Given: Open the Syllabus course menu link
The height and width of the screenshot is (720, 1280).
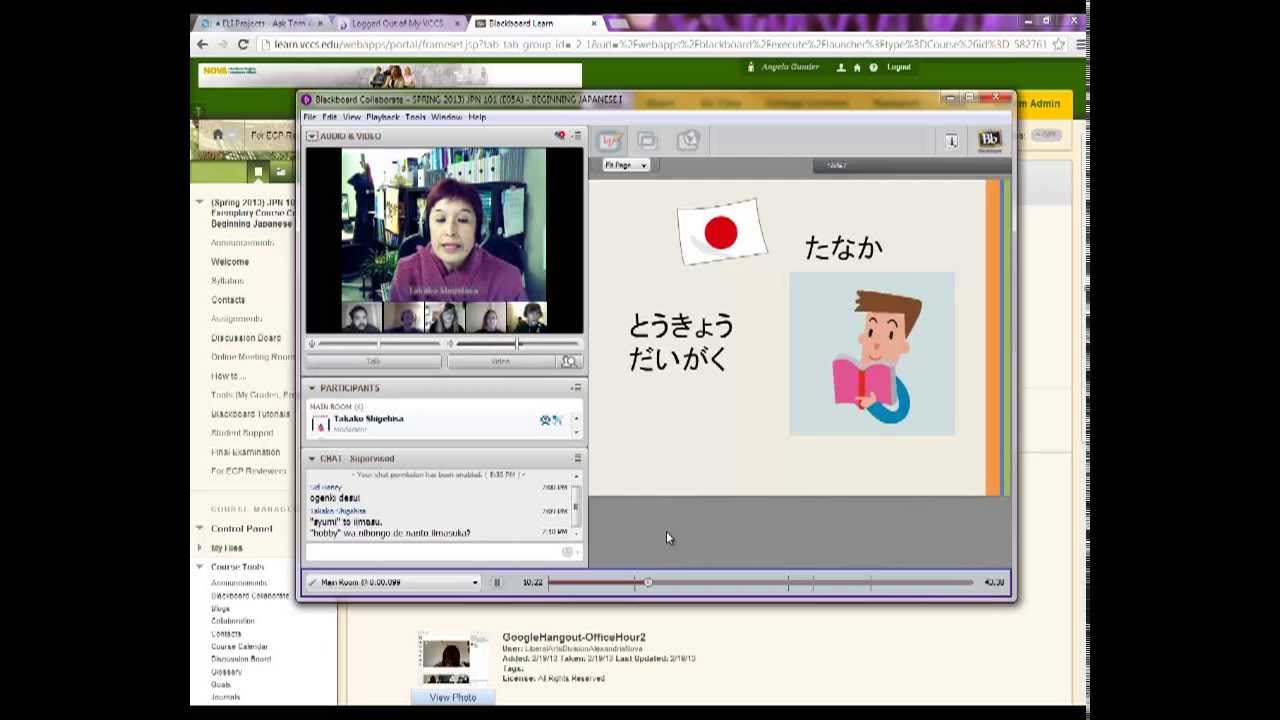Looking at the screenshot, I should coord(227,281).
